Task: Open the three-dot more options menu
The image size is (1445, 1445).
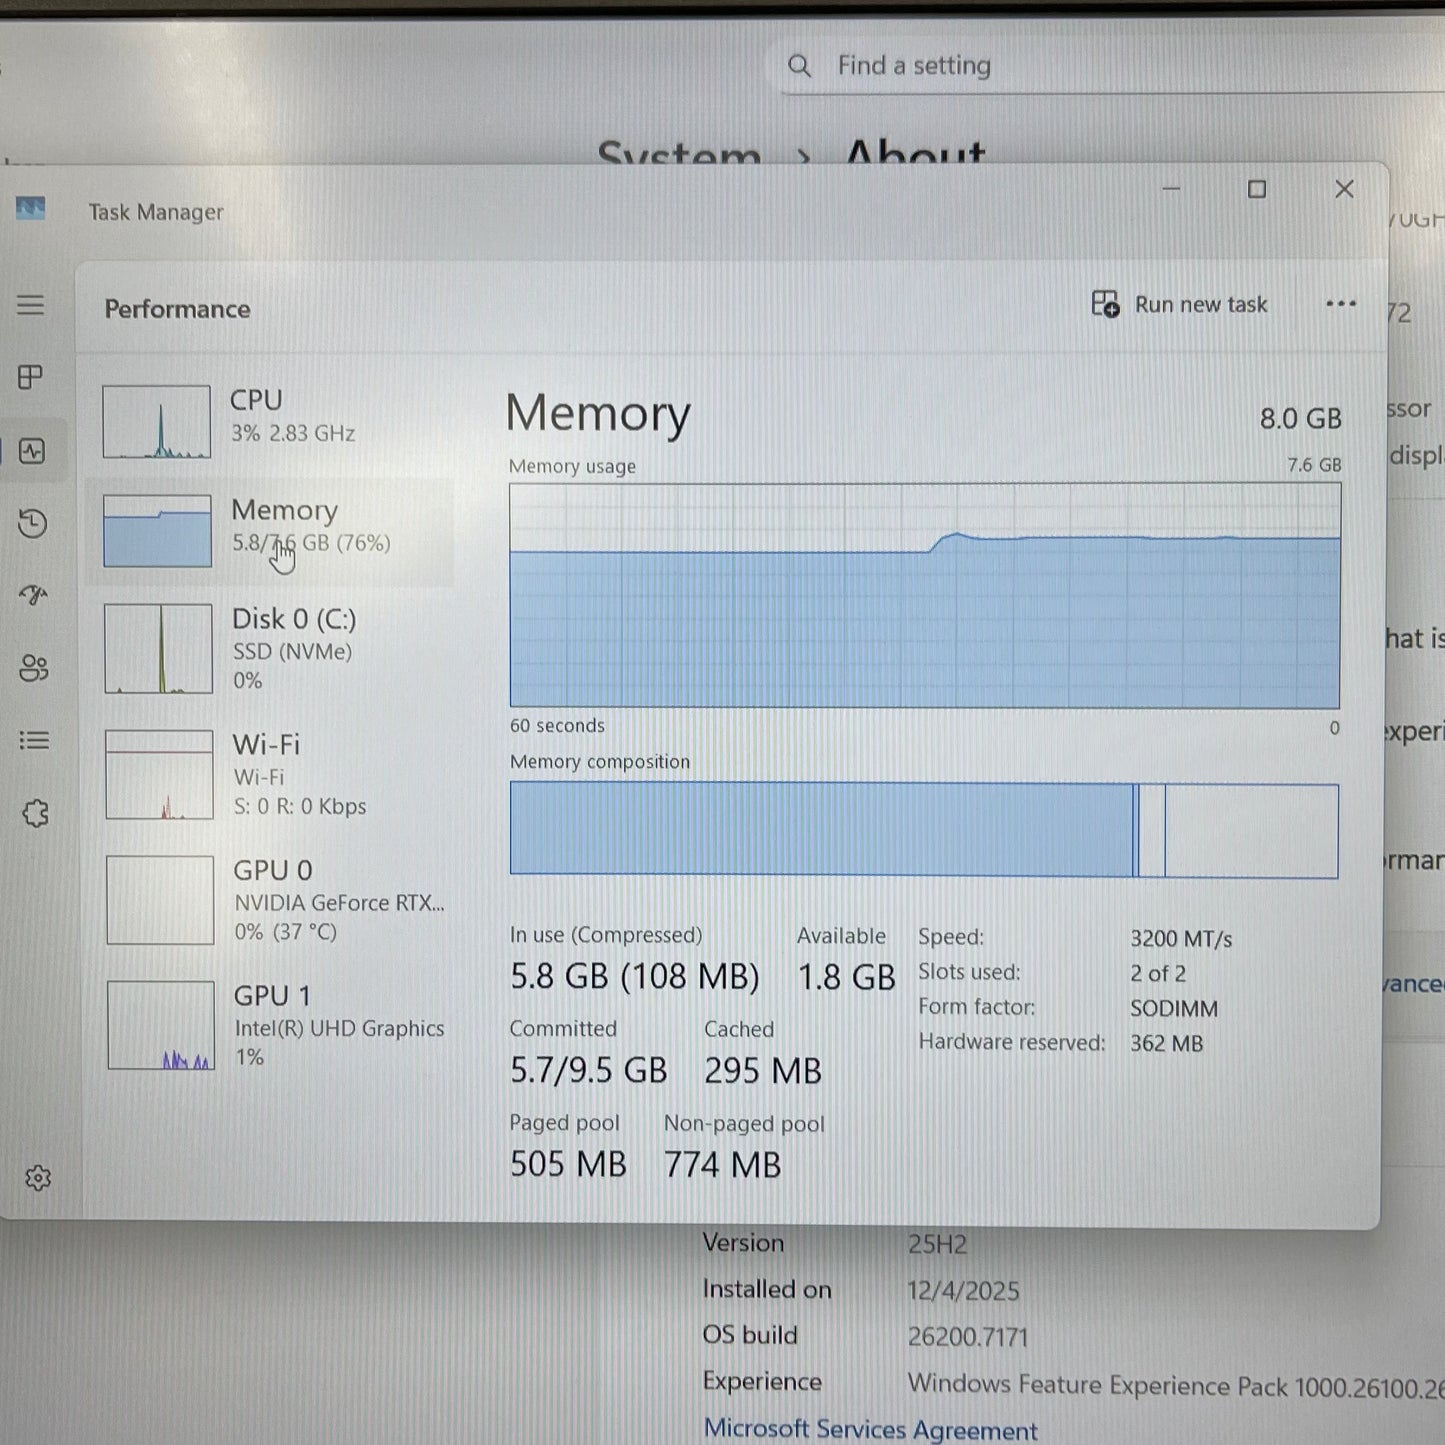Action: 1341,304
